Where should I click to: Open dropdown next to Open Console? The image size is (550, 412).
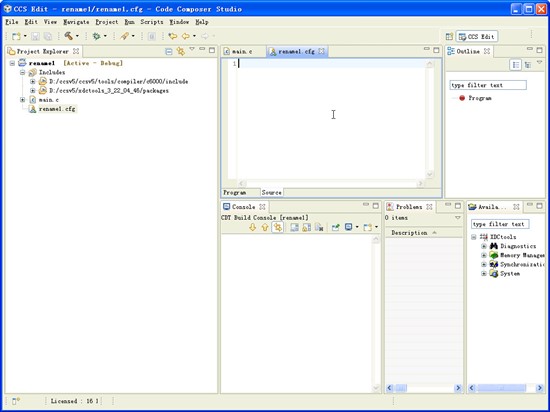coord(376,227)
